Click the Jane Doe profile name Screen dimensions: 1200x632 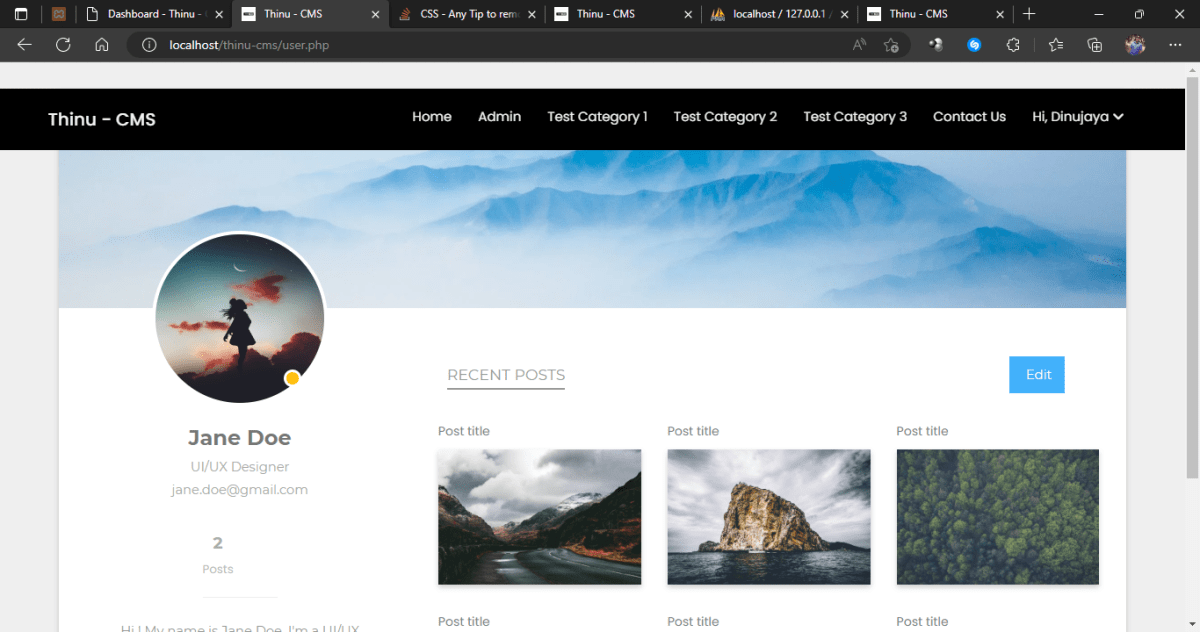pos(240,438)
